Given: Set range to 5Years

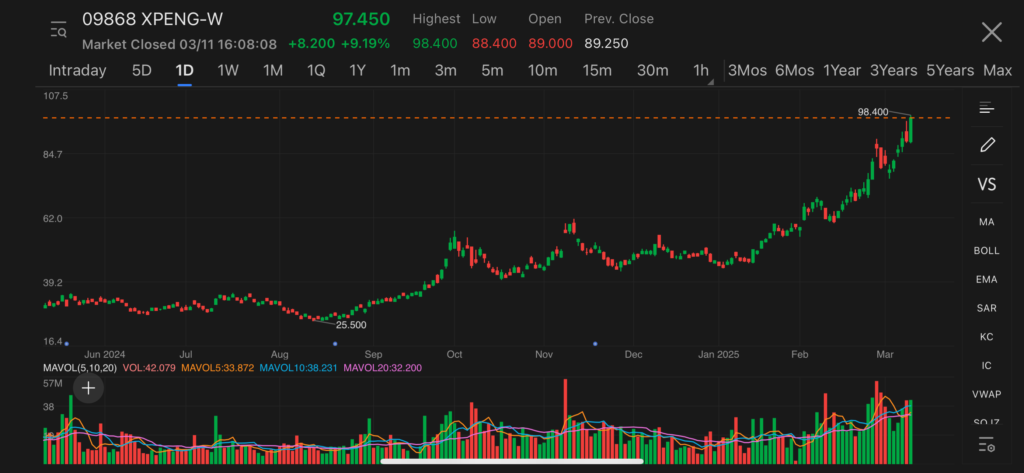Looking at the screenshot, I should point(950,71).
